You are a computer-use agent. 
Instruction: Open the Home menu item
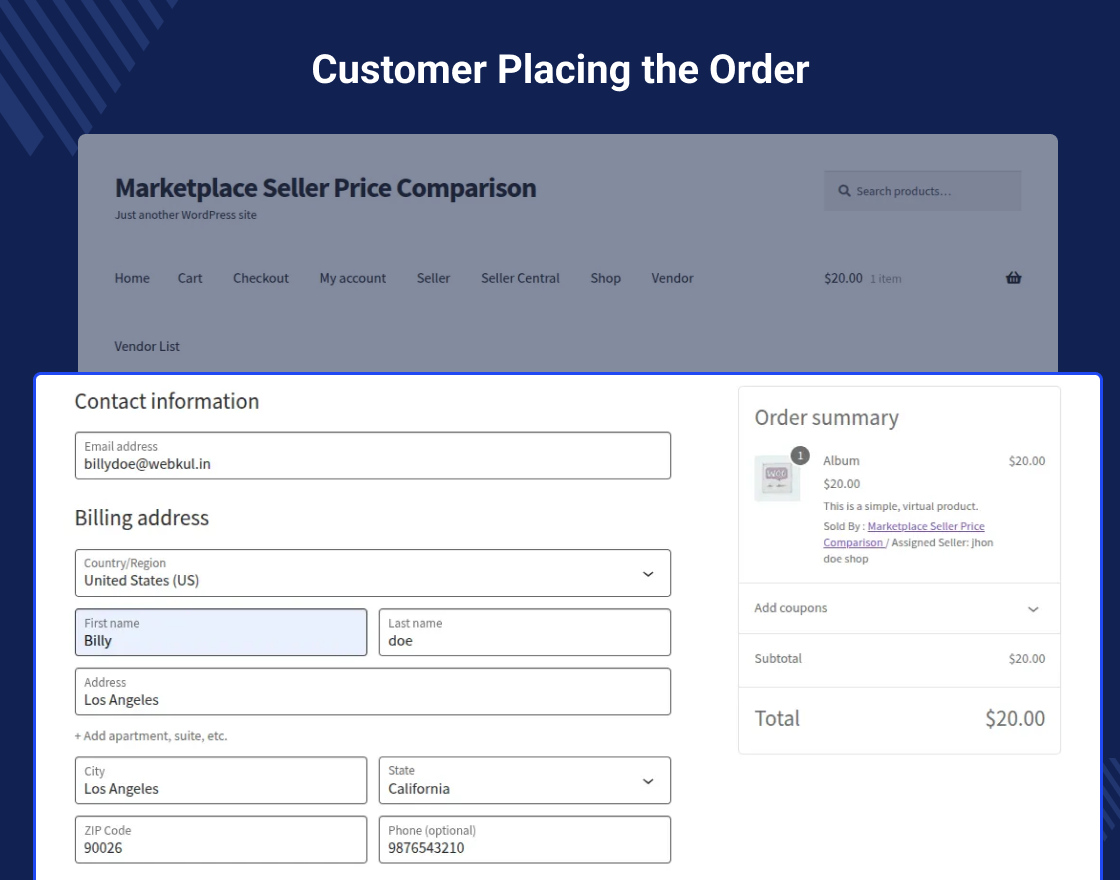[x=132, y=278]
